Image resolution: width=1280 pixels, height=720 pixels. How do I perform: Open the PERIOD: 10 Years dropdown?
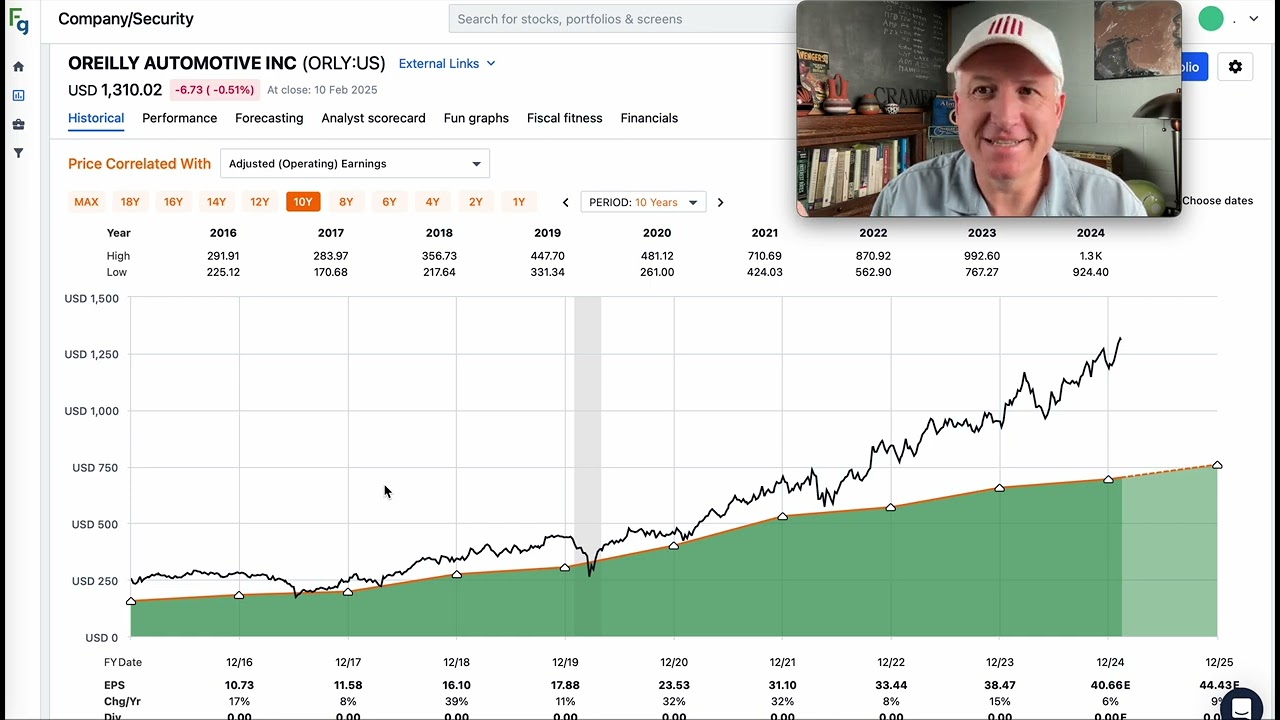click(x=643, y=202)
